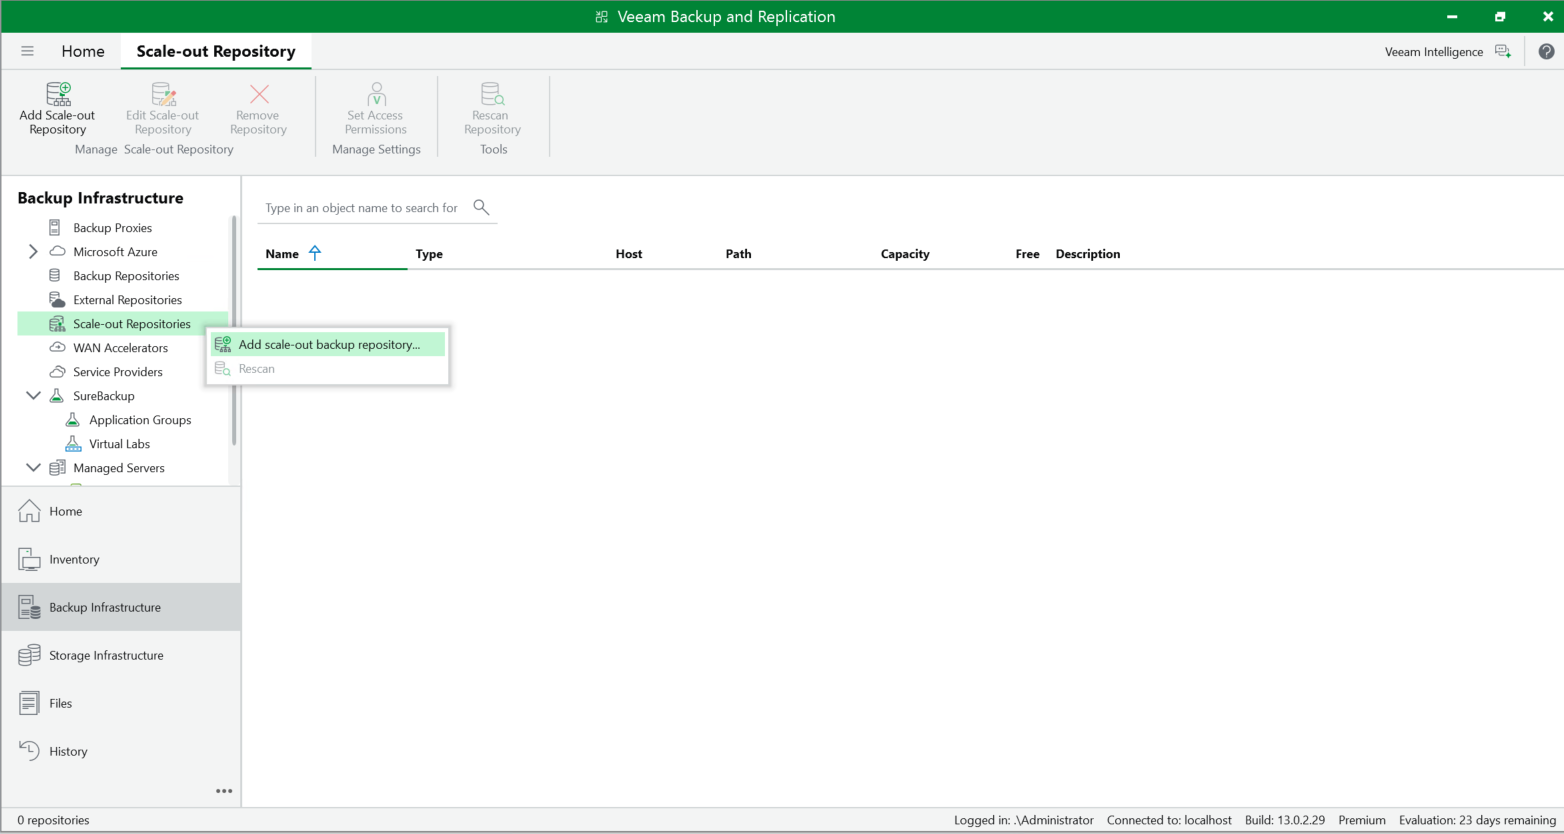Click the help question mark icon
The width and height of the screenshot is (1564, 834).
(1546, 51)
